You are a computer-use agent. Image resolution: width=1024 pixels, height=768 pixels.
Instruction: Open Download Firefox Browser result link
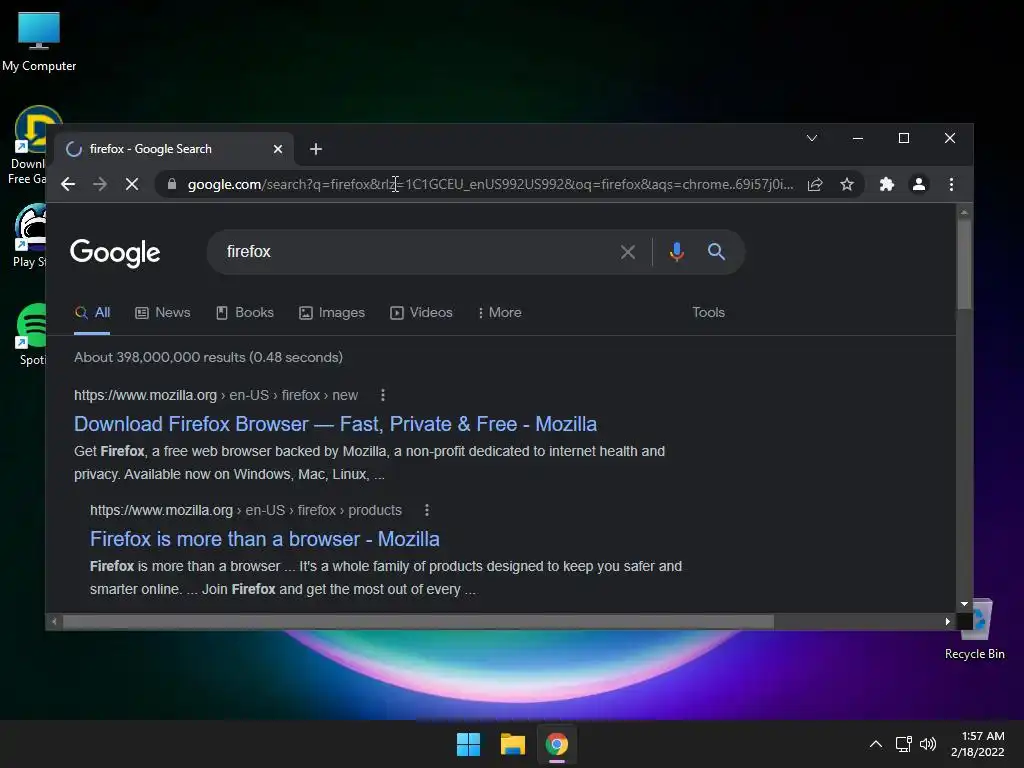335,424
